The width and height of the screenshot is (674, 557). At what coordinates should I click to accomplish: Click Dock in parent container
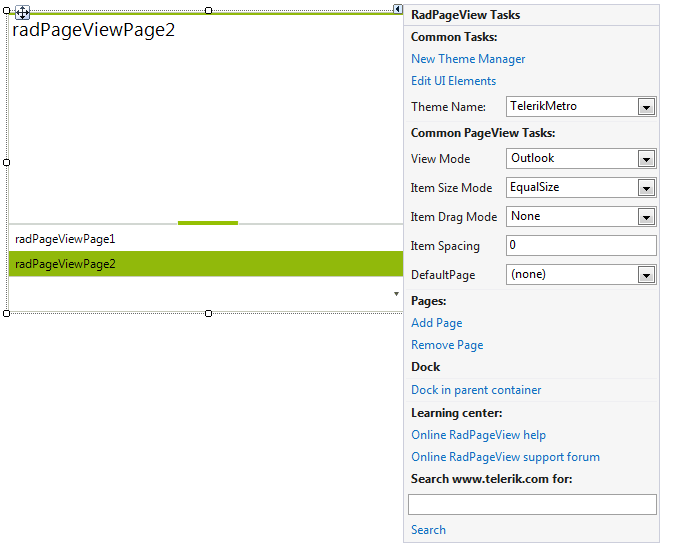(x=476, y=390)
